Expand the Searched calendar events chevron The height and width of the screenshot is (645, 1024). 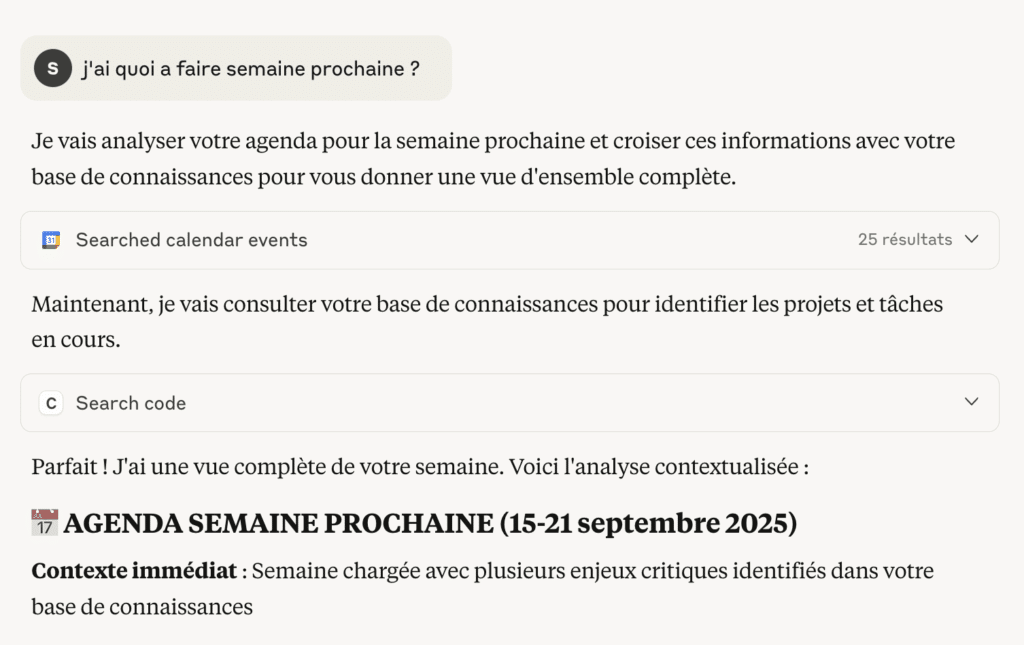coord(971,240)
